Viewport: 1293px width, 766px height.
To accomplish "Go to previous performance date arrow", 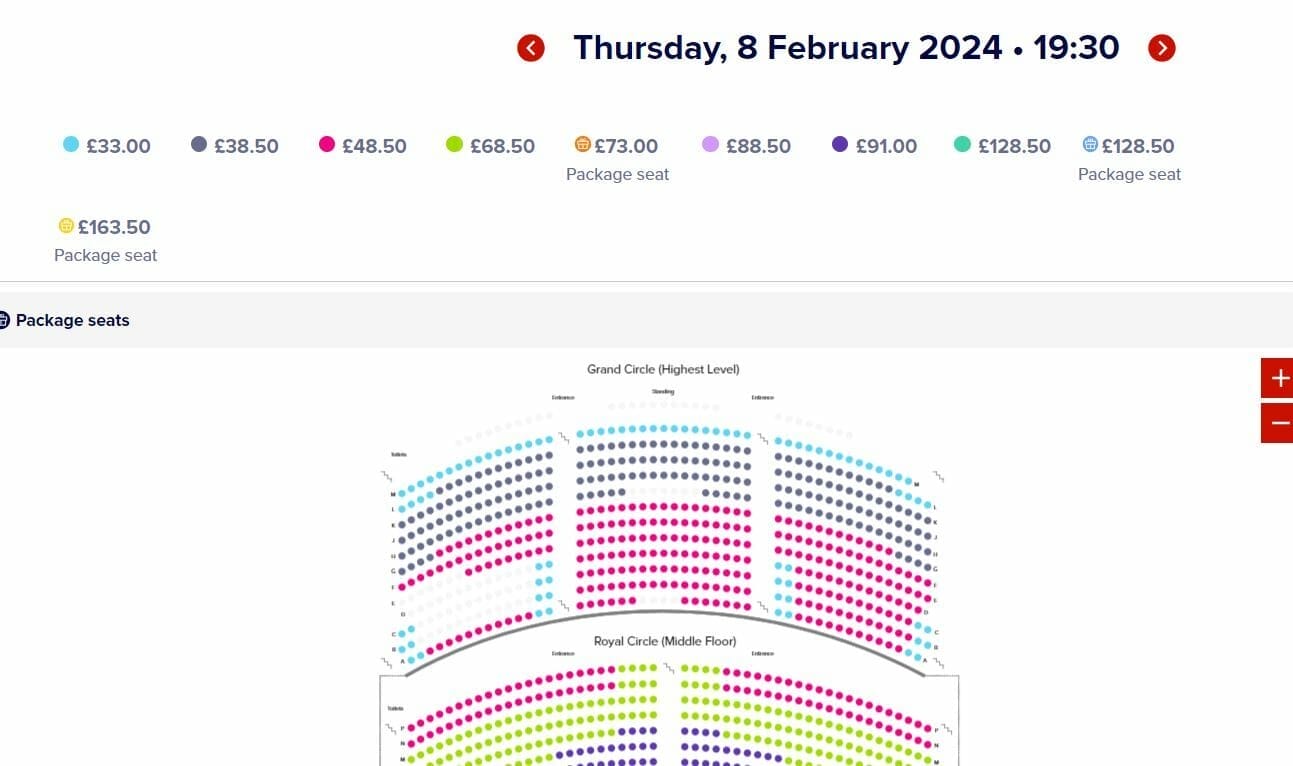I will (x=531, y=48).
